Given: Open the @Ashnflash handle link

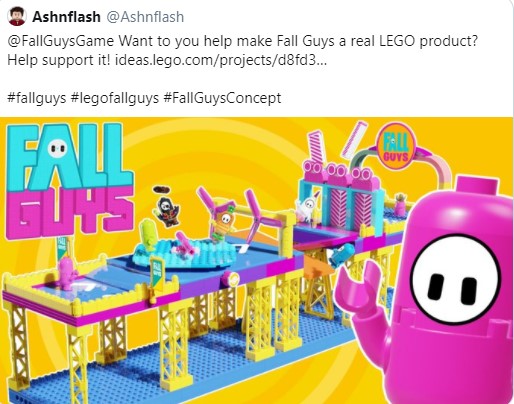Looking at the screenshot, I should 145,17.
